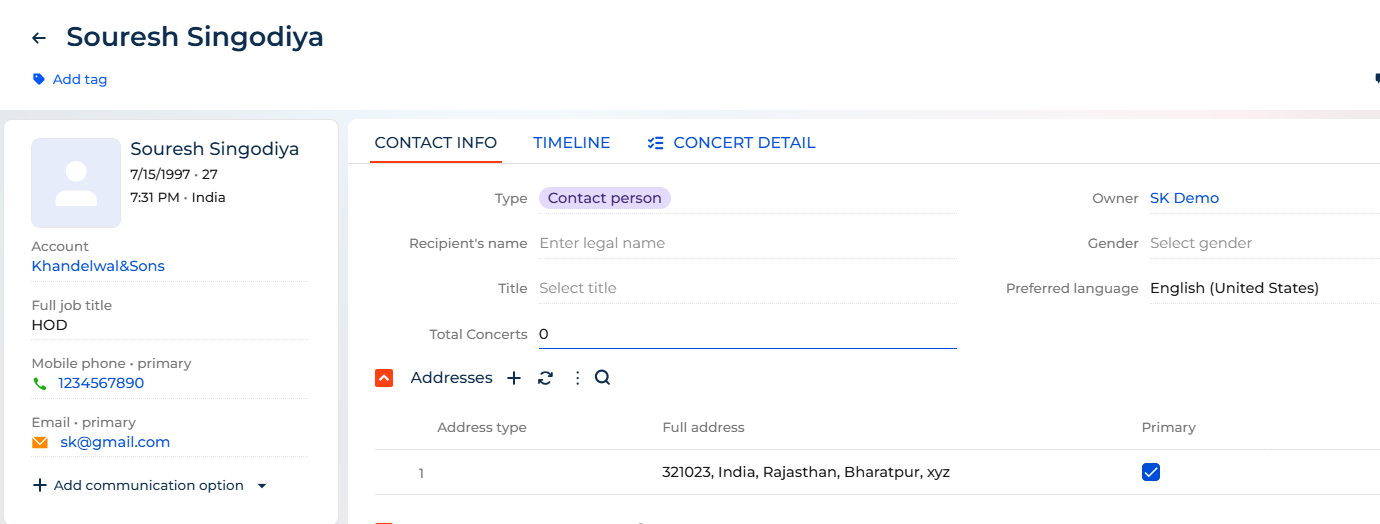Open the Select title dropdown

click(x=748, y=288)
